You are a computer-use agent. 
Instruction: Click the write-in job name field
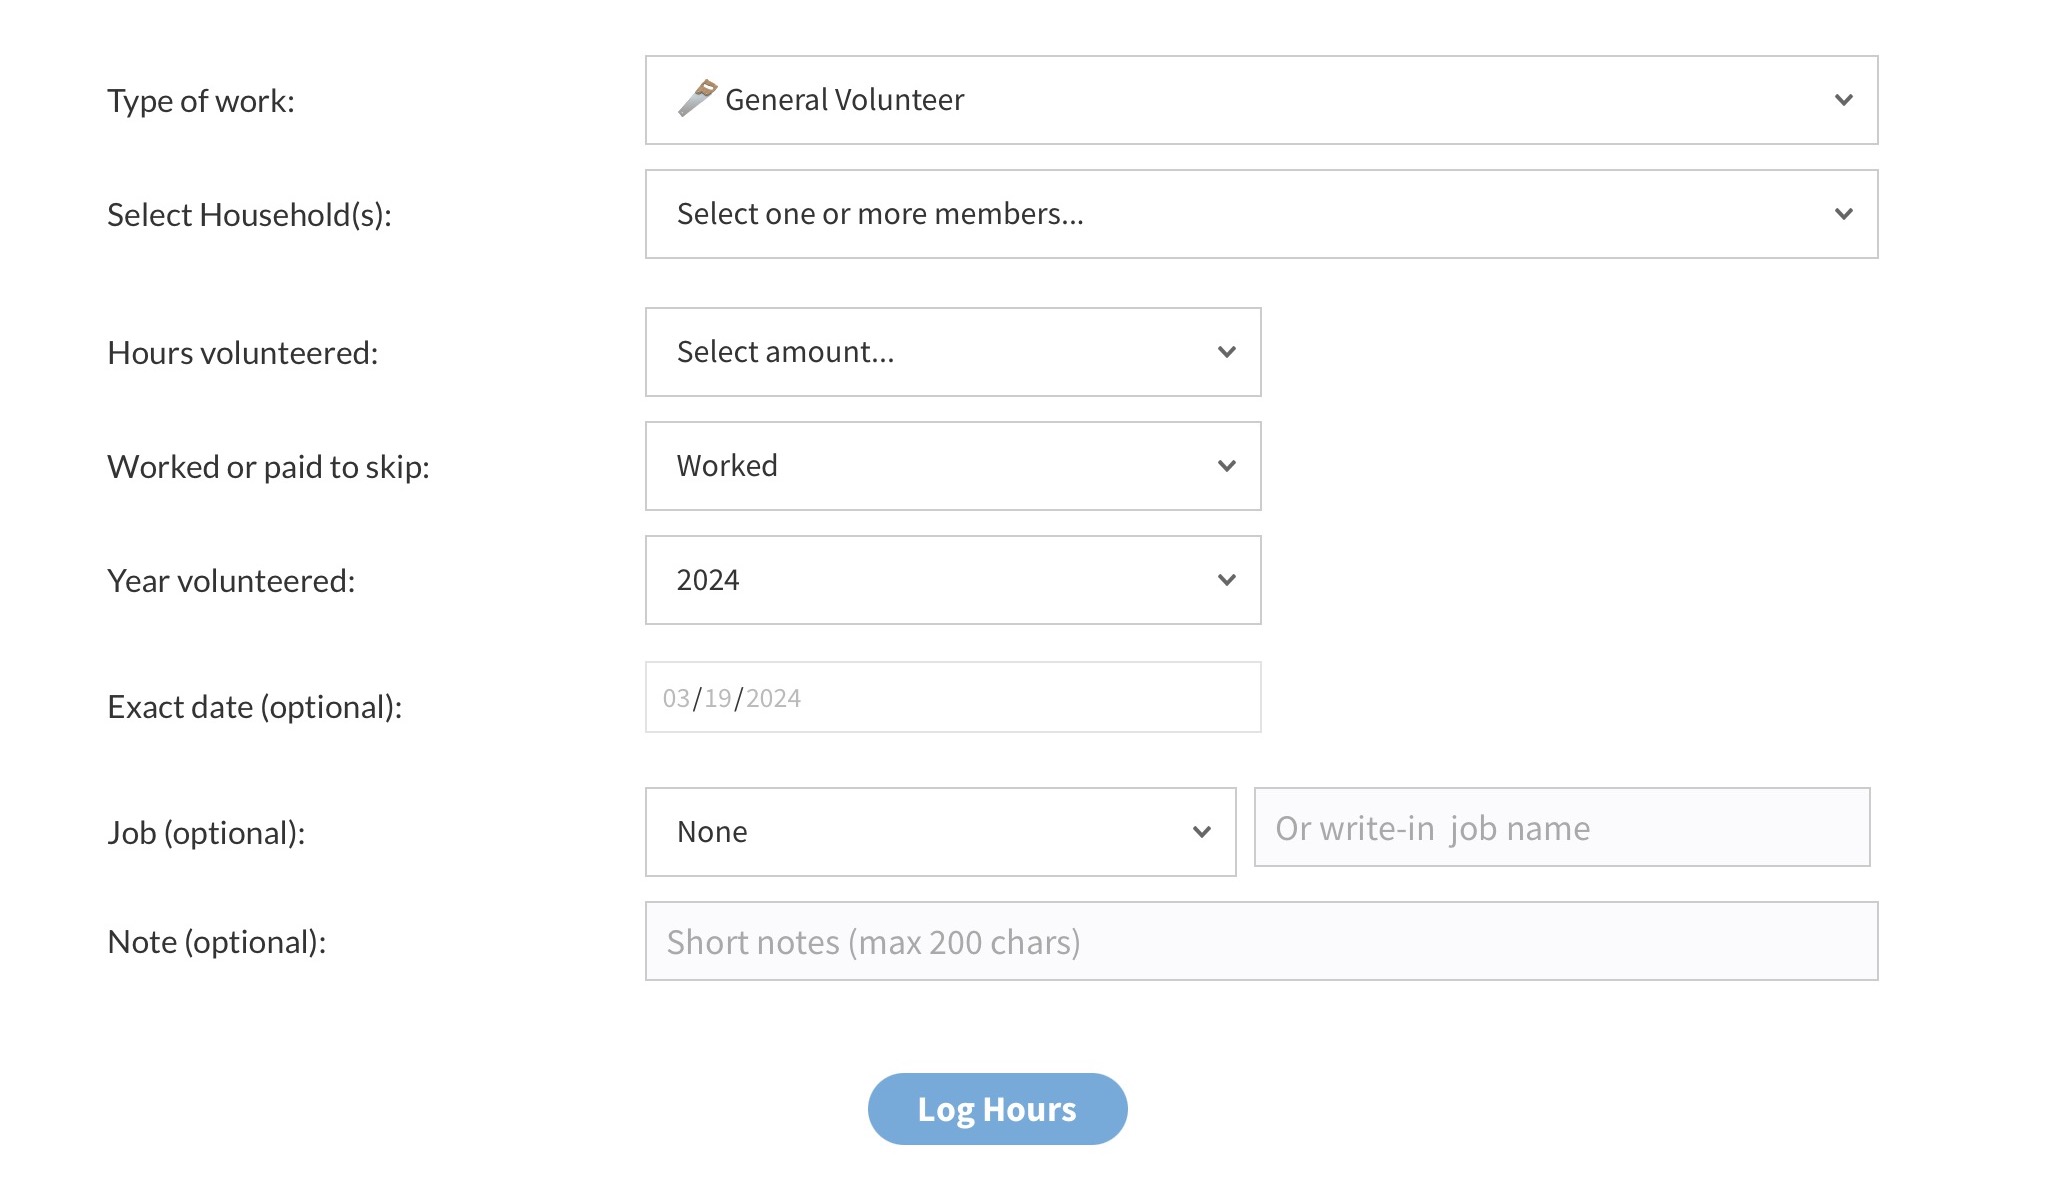point(1561,827)
